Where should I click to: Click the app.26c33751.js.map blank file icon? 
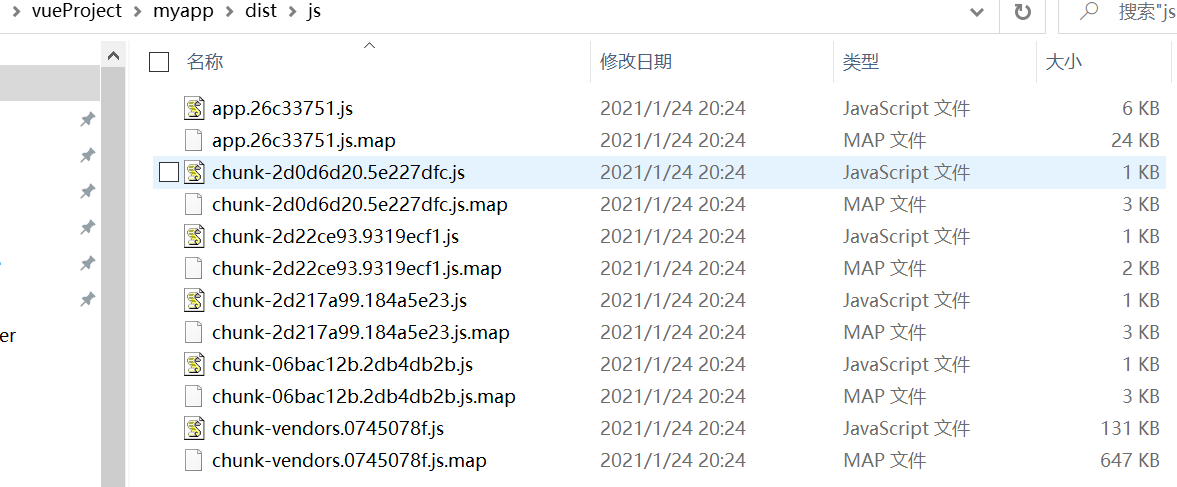point(194,140)
